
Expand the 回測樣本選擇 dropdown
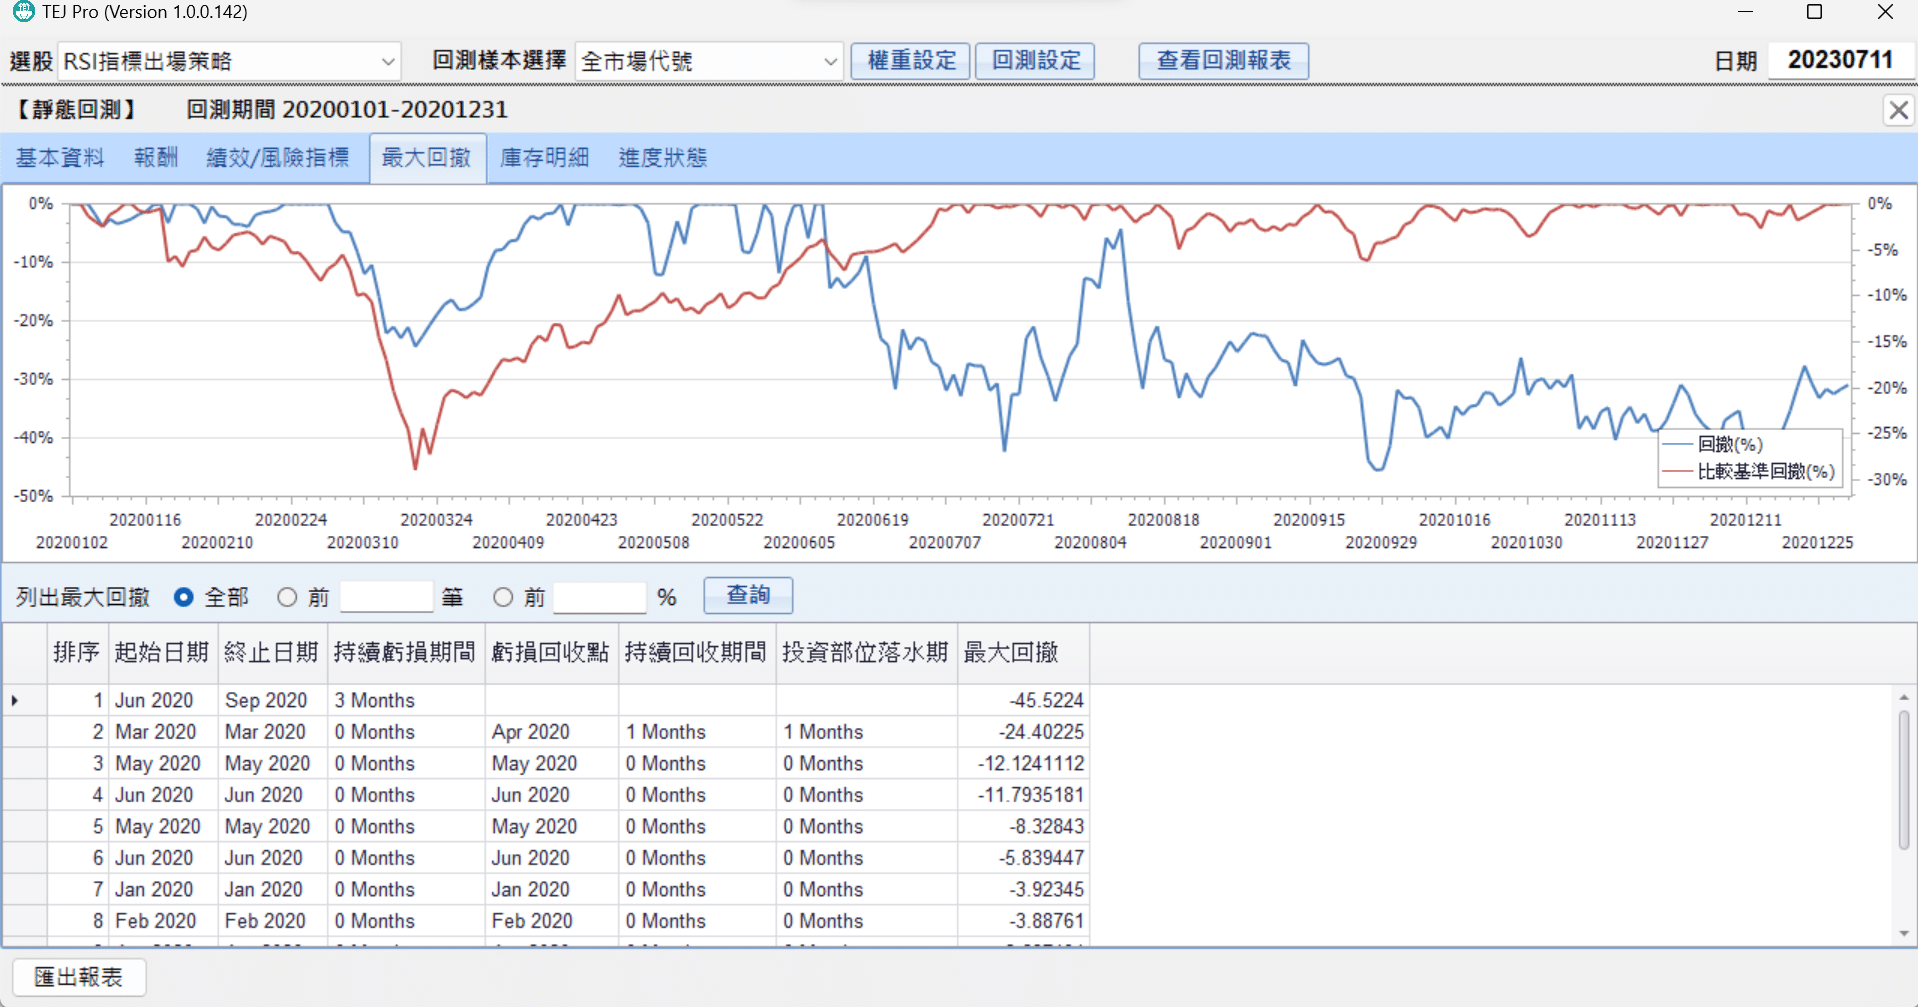click(x=829, y=61)
